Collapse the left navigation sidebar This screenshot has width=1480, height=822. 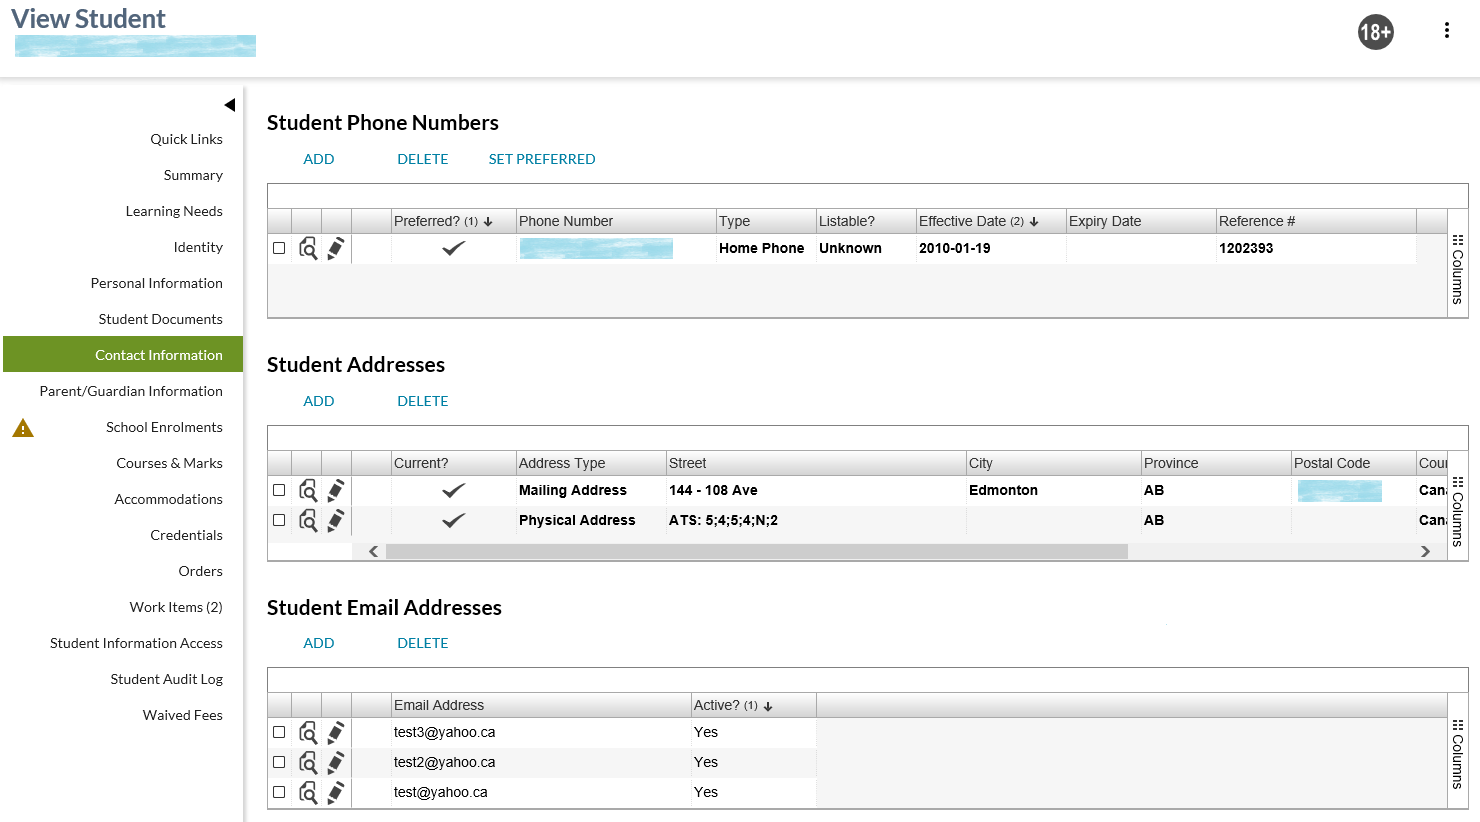point(229,105)
